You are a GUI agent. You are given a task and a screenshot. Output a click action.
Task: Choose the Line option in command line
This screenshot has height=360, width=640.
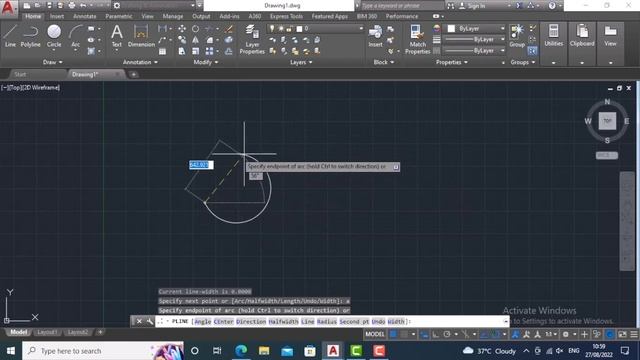[307, 322]
